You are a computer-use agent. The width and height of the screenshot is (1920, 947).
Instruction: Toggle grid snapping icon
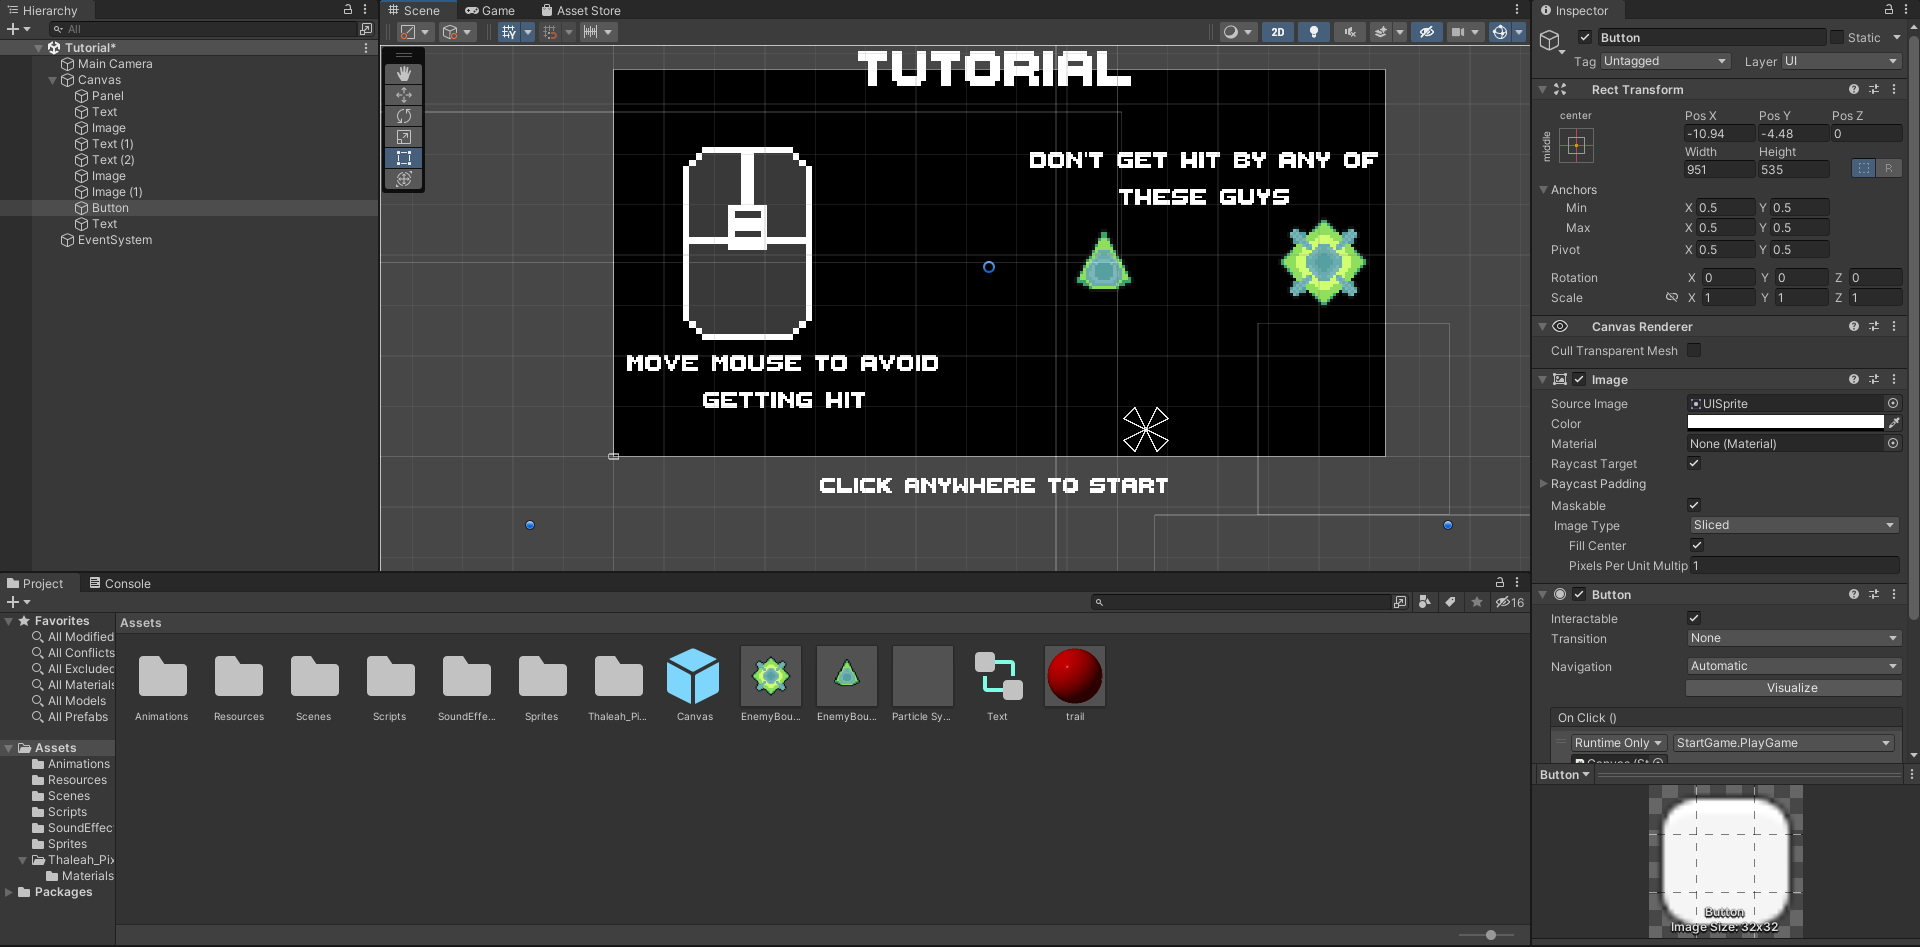pos(550,32)
